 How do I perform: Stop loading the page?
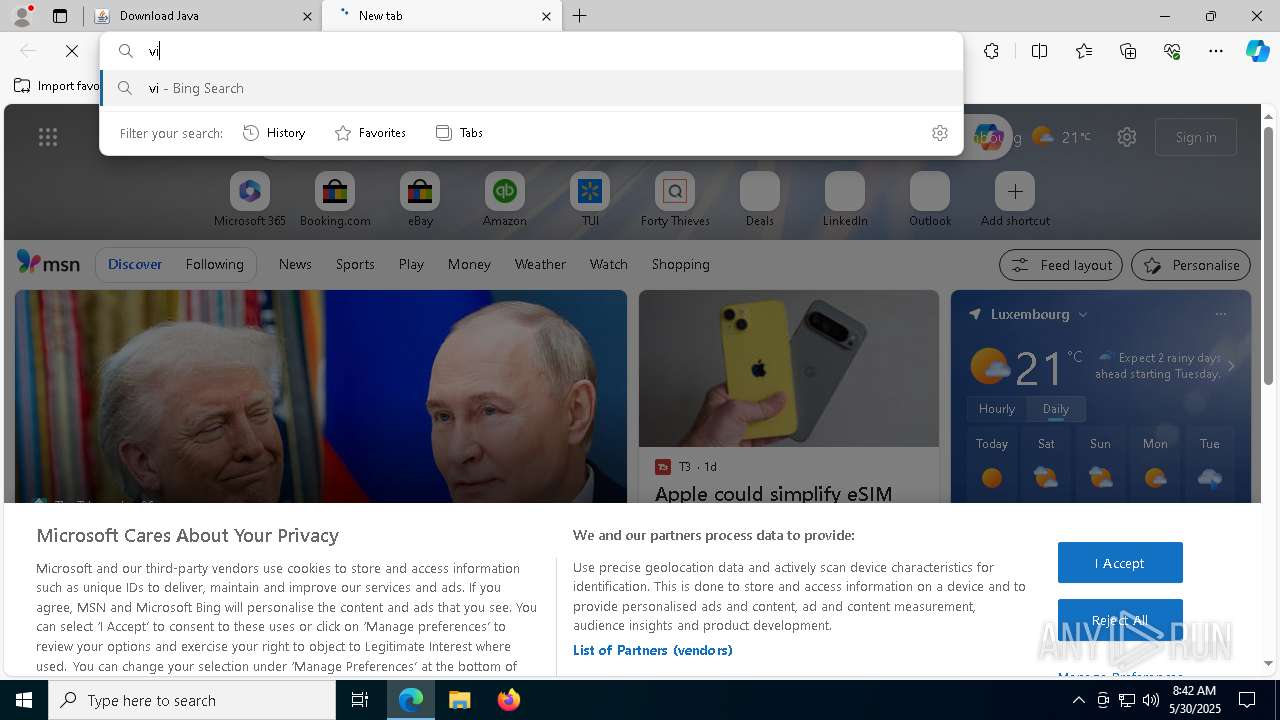click(x=72, y=51)
